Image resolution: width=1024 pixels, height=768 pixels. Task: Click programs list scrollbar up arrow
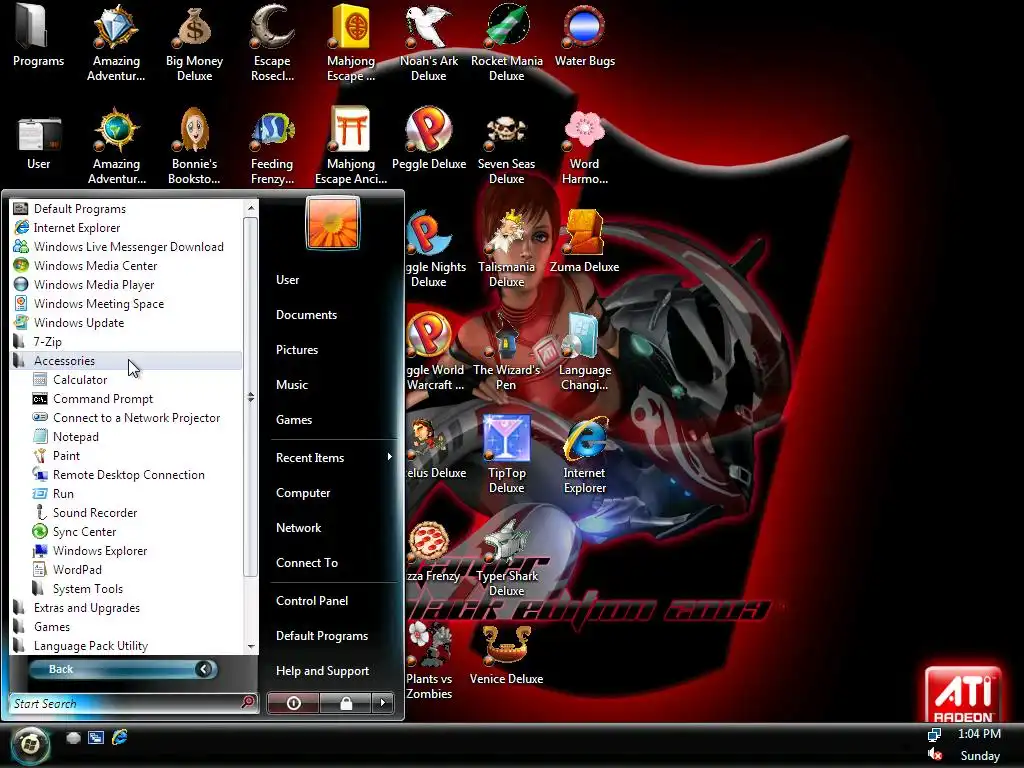click(x=251, y=208)
